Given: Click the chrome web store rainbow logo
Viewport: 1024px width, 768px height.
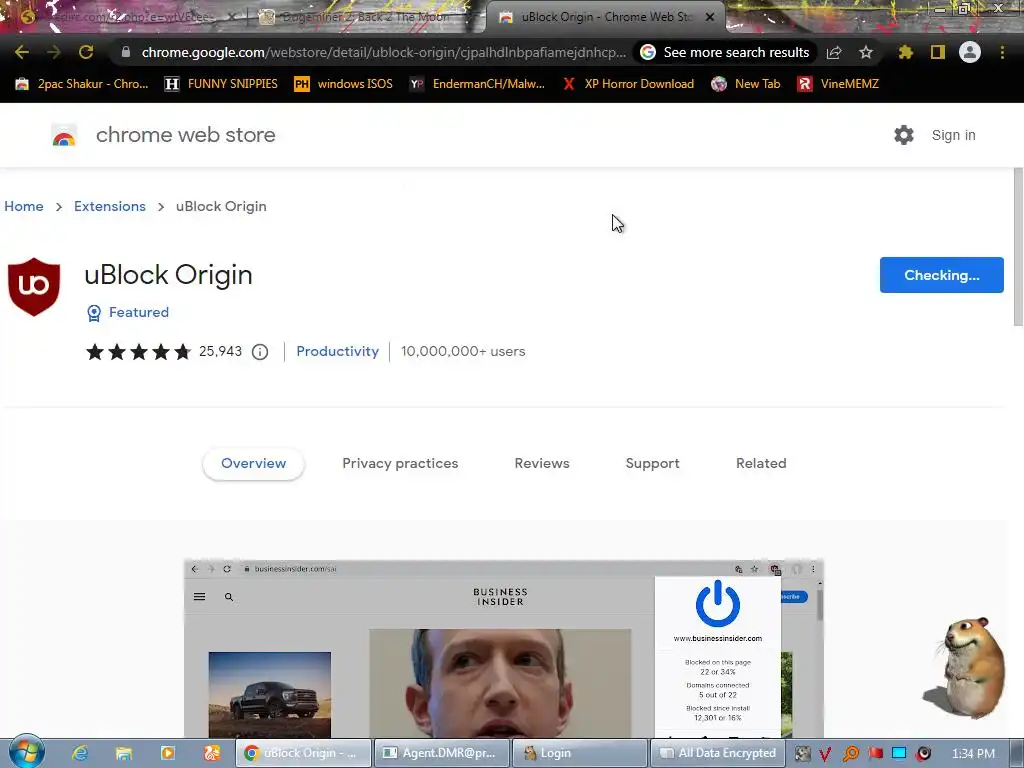Looking at the screenshot, I should 64,135.
